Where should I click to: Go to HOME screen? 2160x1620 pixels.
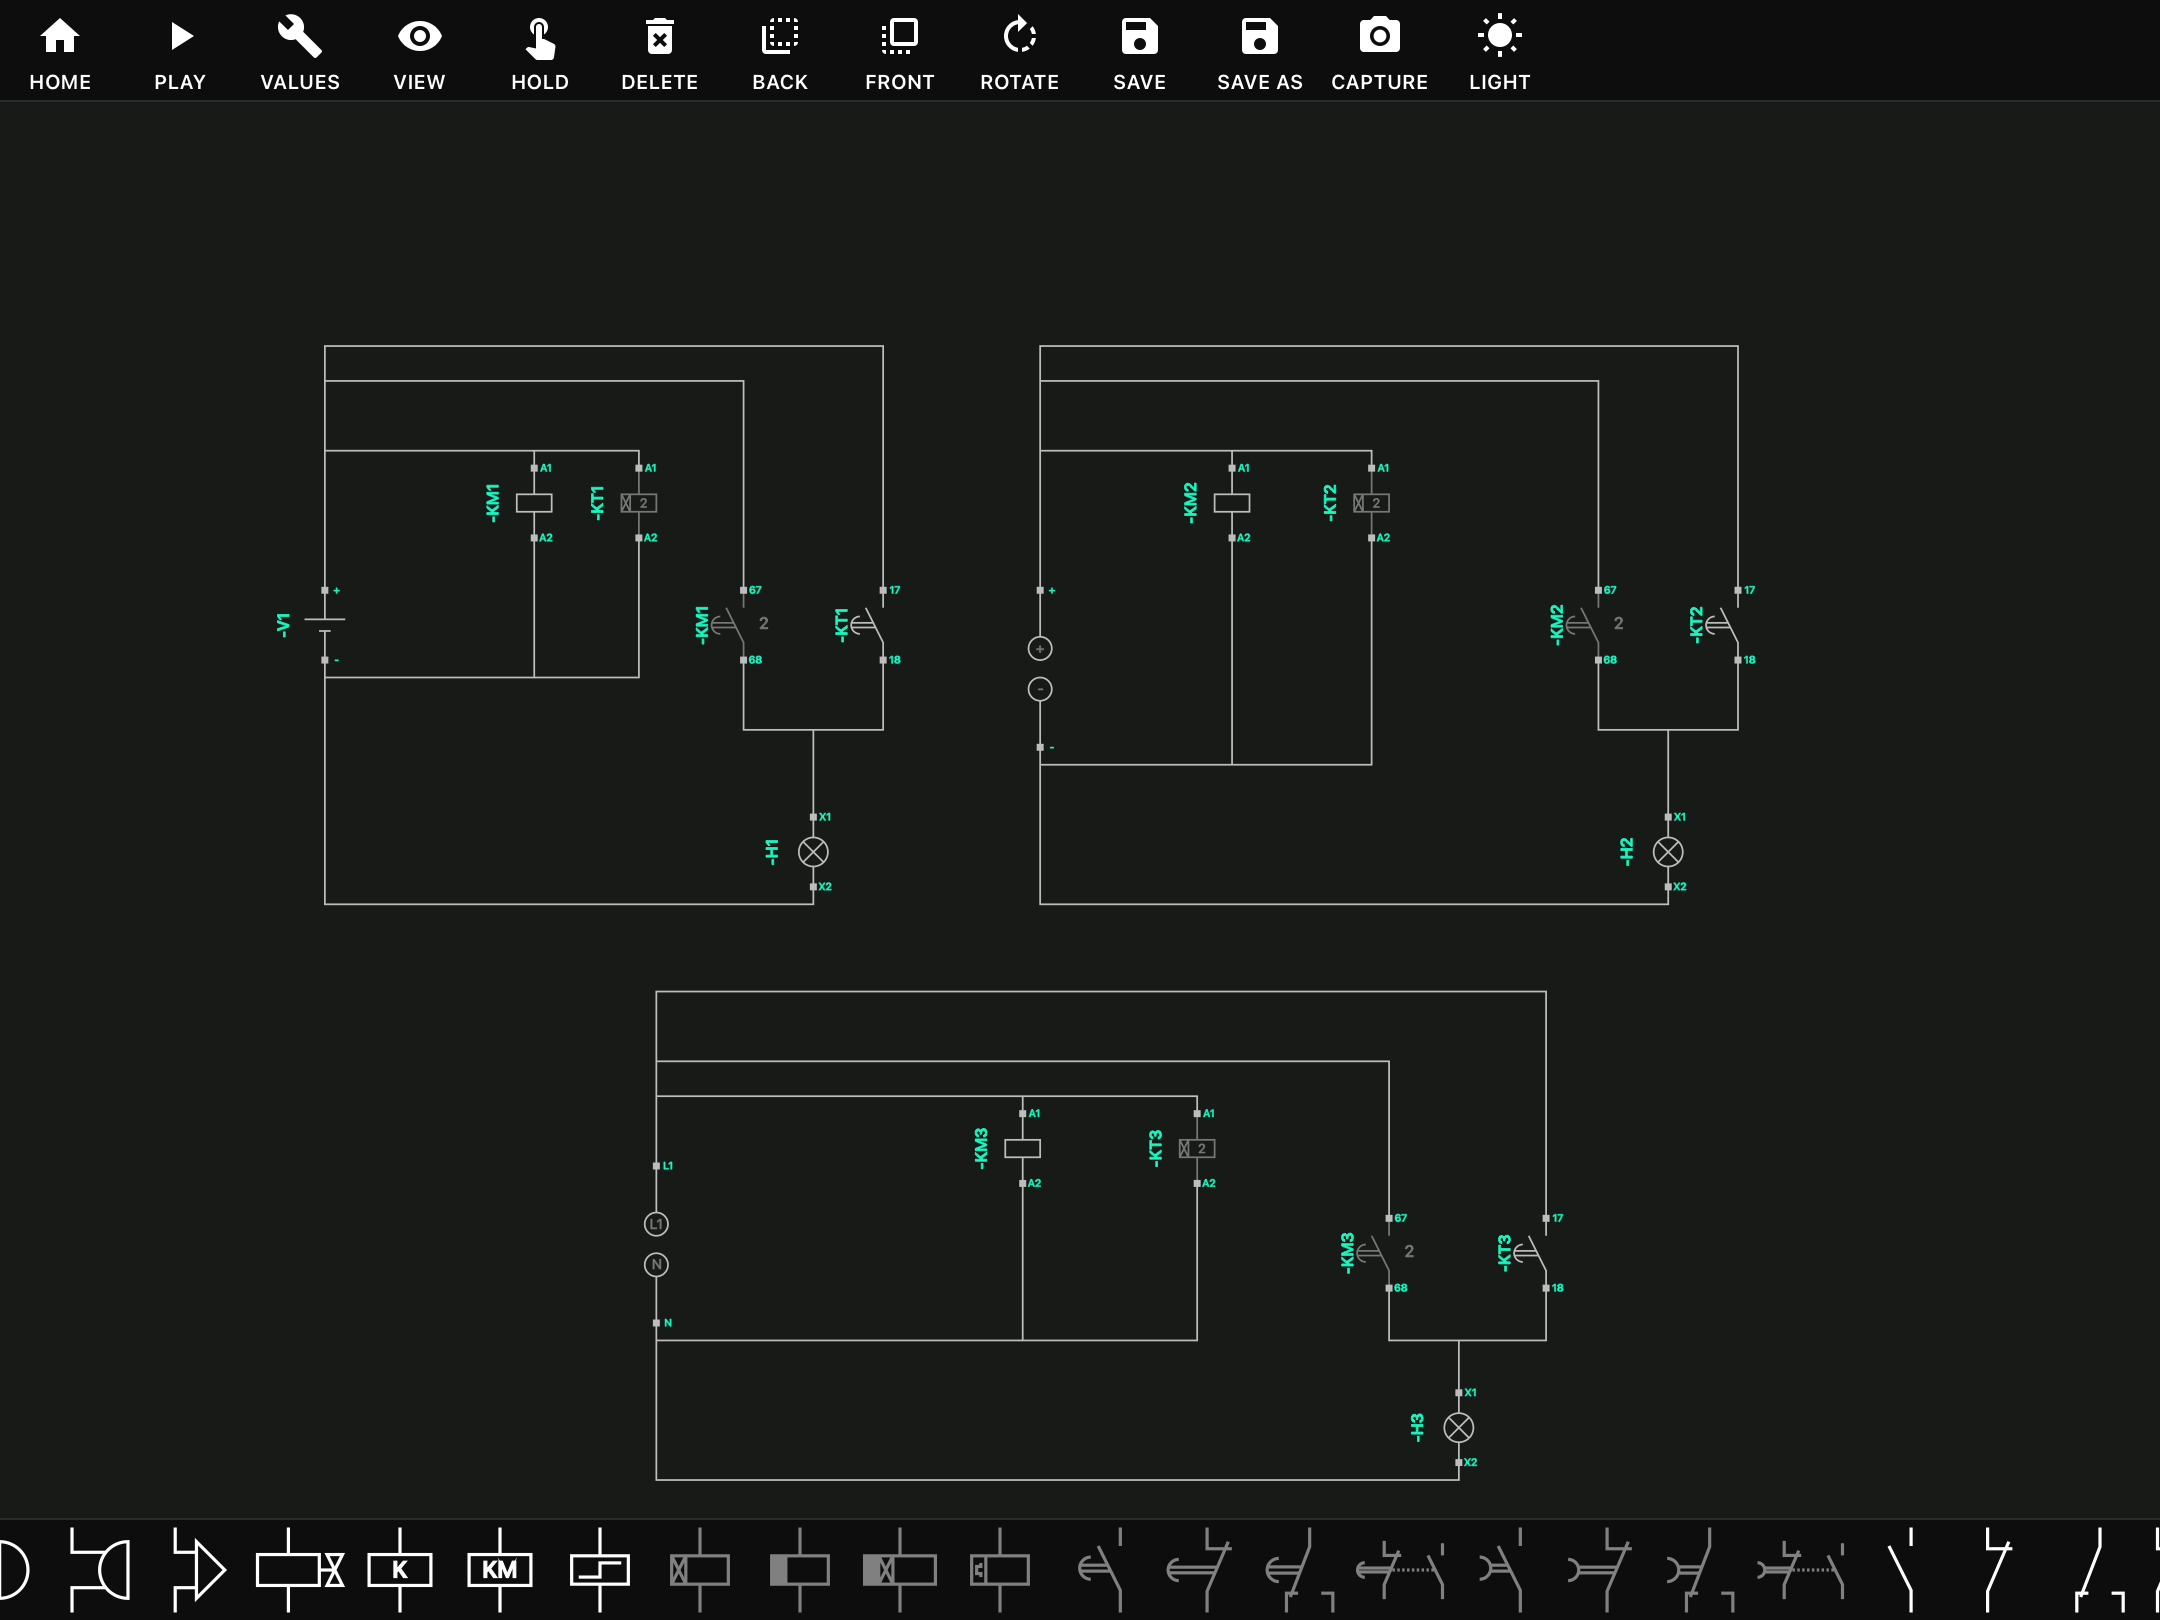pos(60,53)
